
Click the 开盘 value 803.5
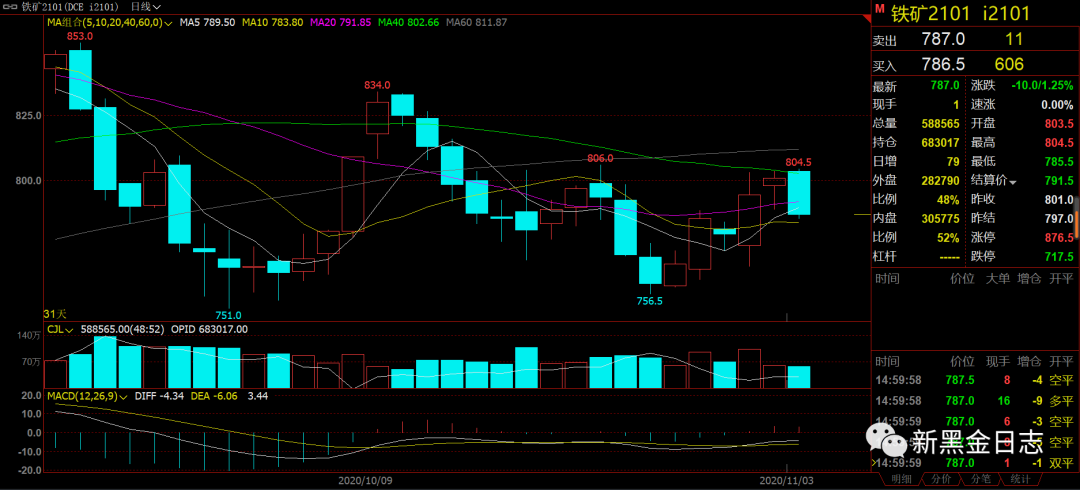[1059, 124]
